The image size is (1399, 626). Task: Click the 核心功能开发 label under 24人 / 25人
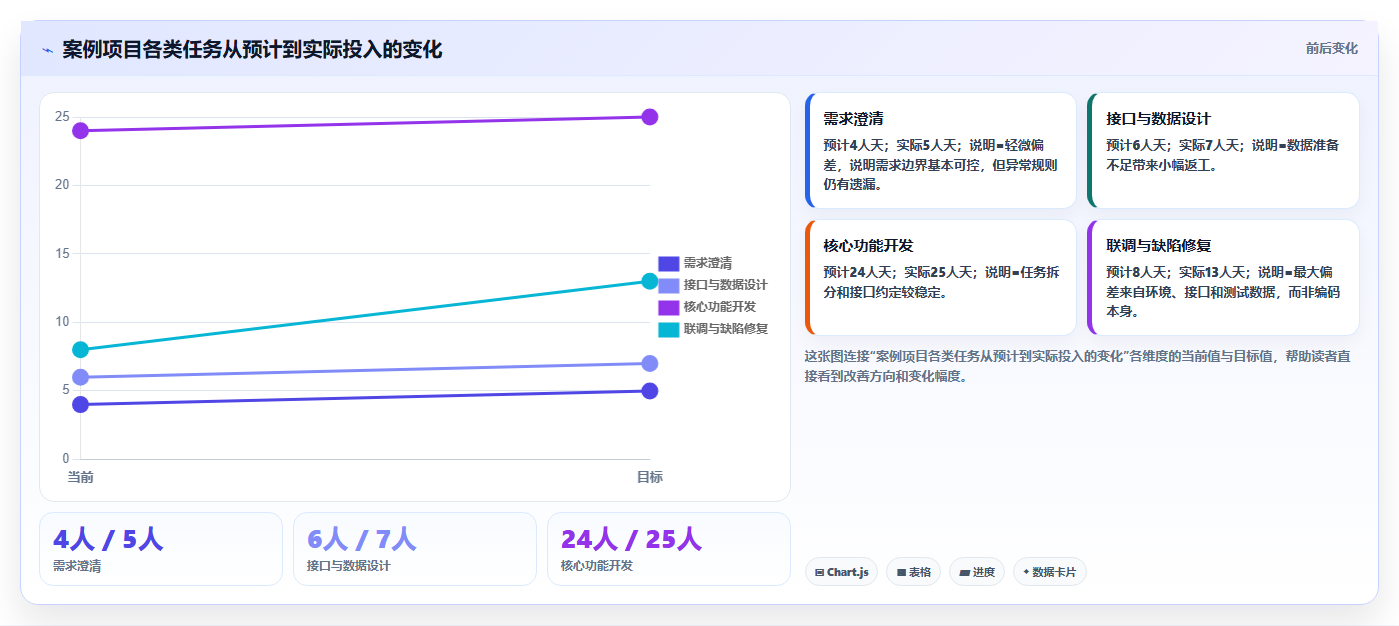click(597, 566)
